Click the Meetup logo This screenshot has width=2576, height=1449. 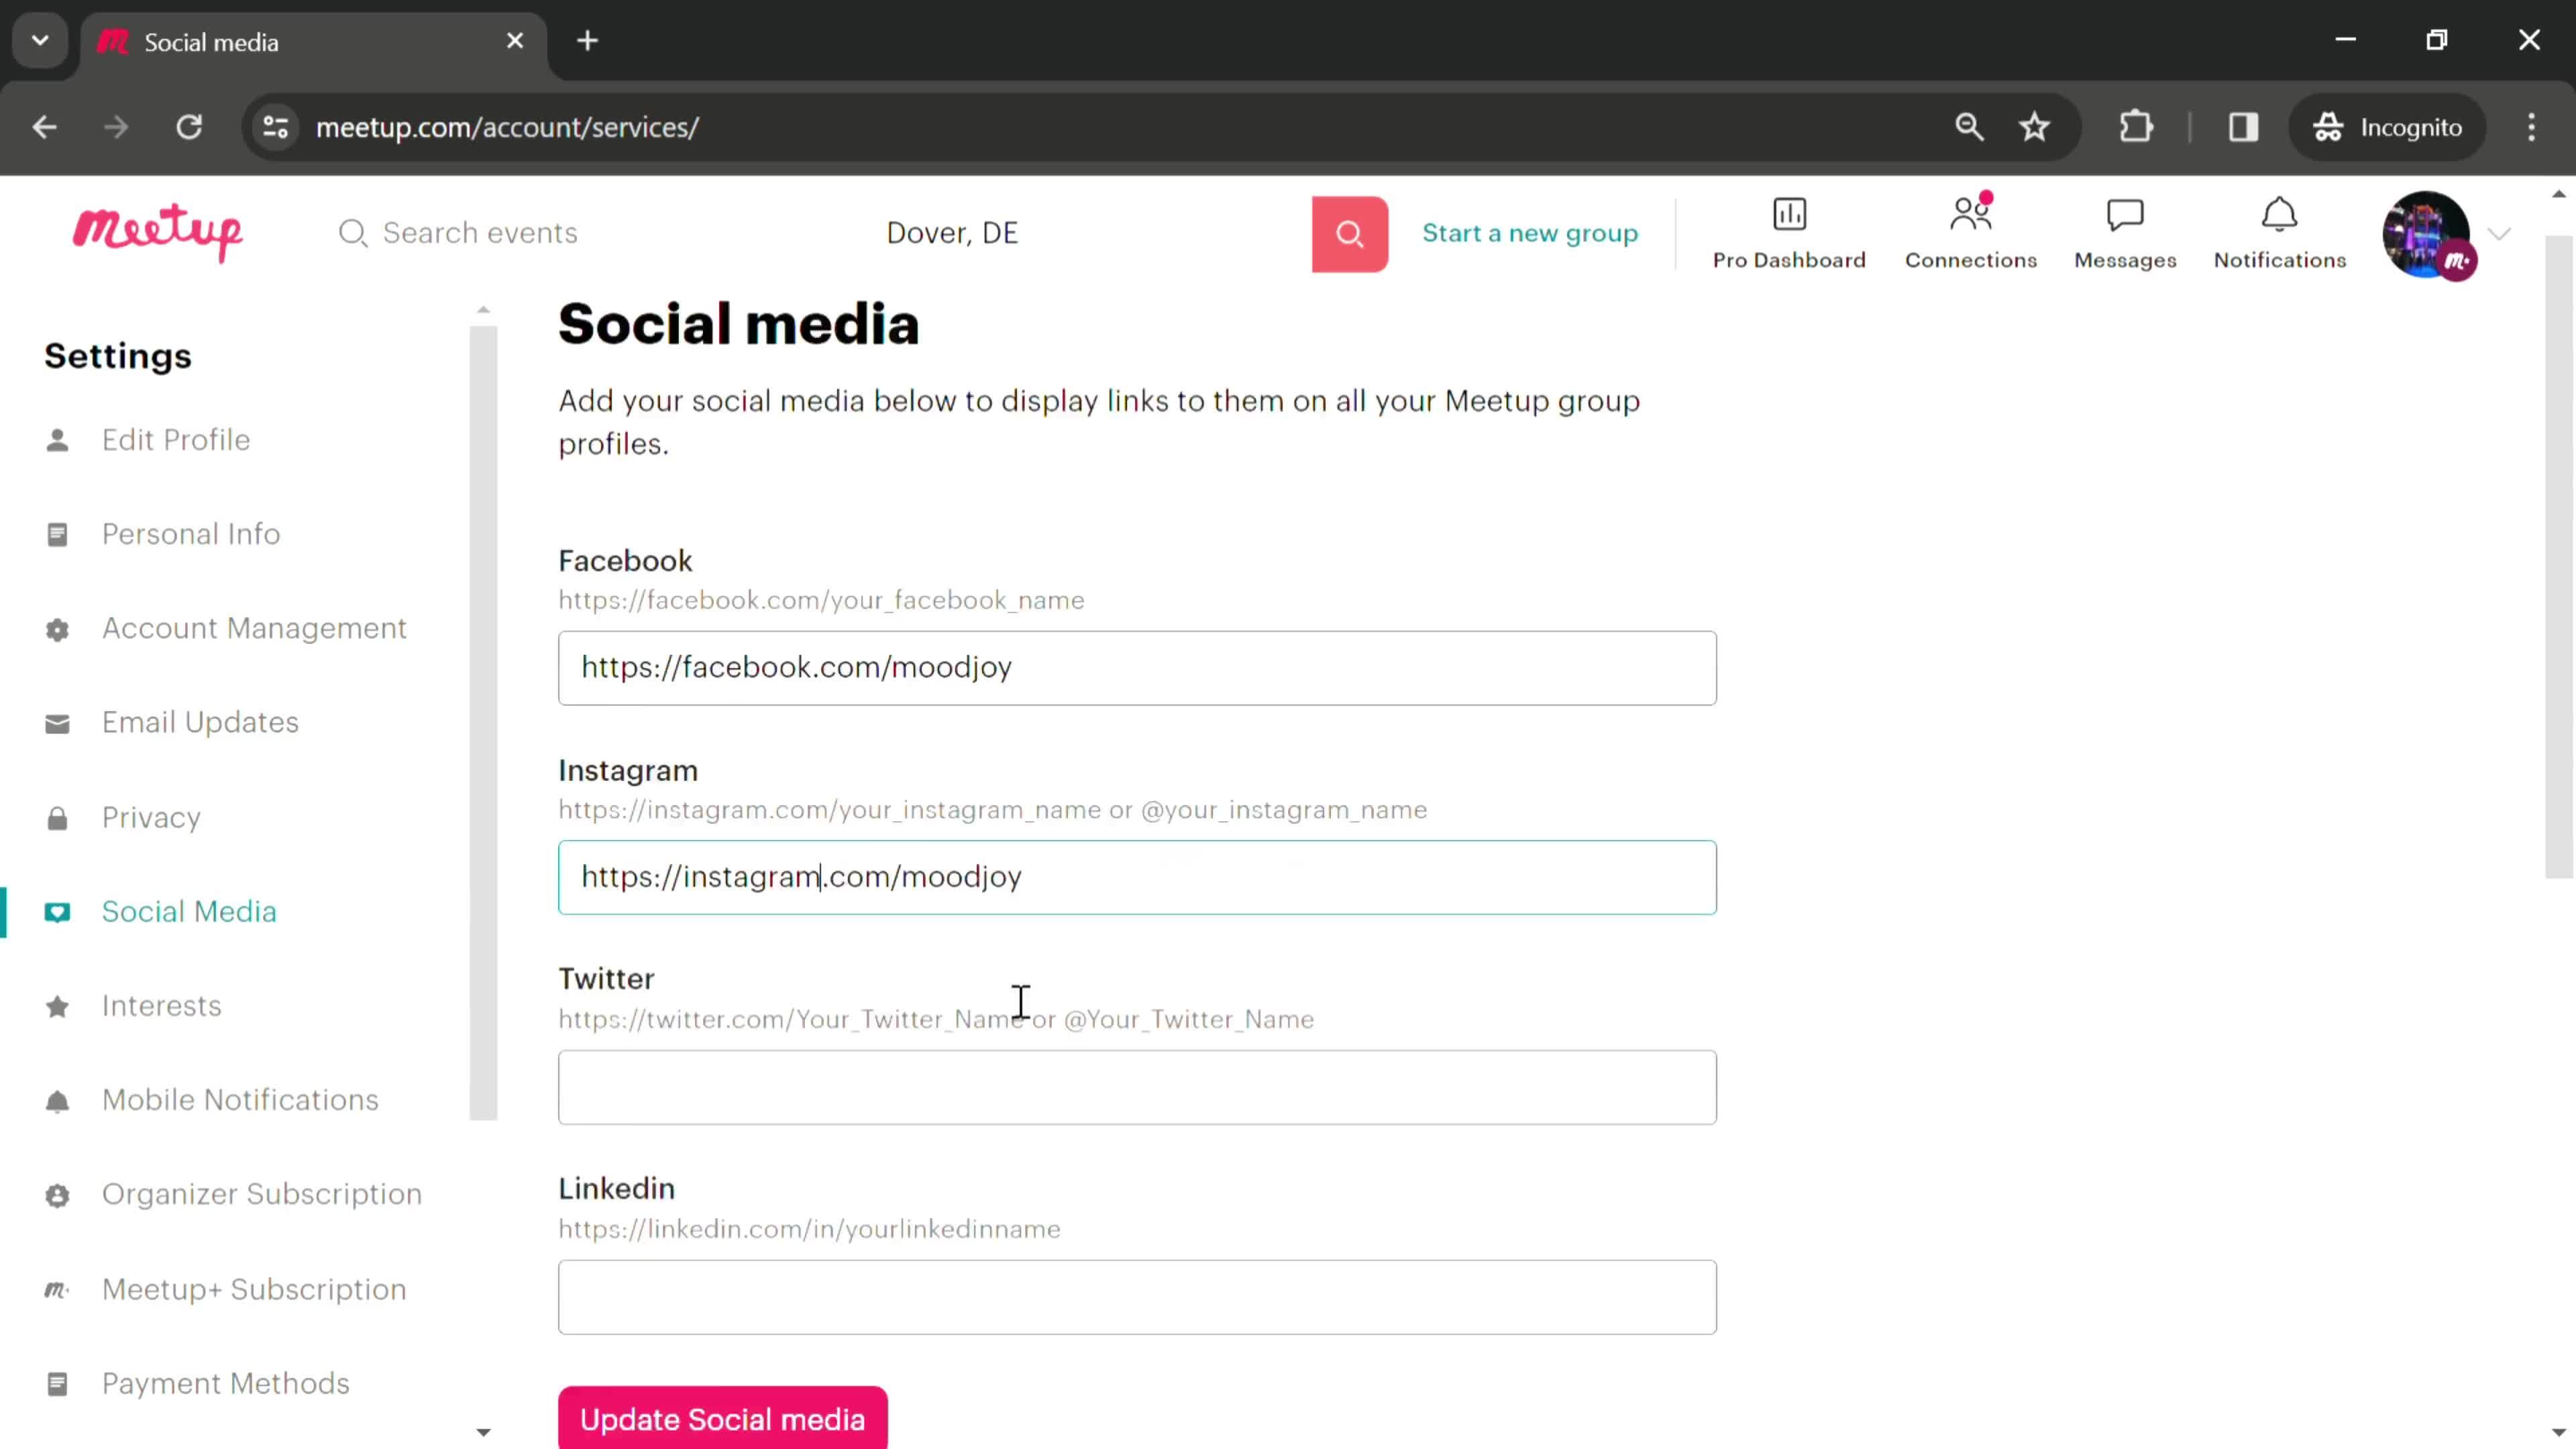click(x=157, y=232)
